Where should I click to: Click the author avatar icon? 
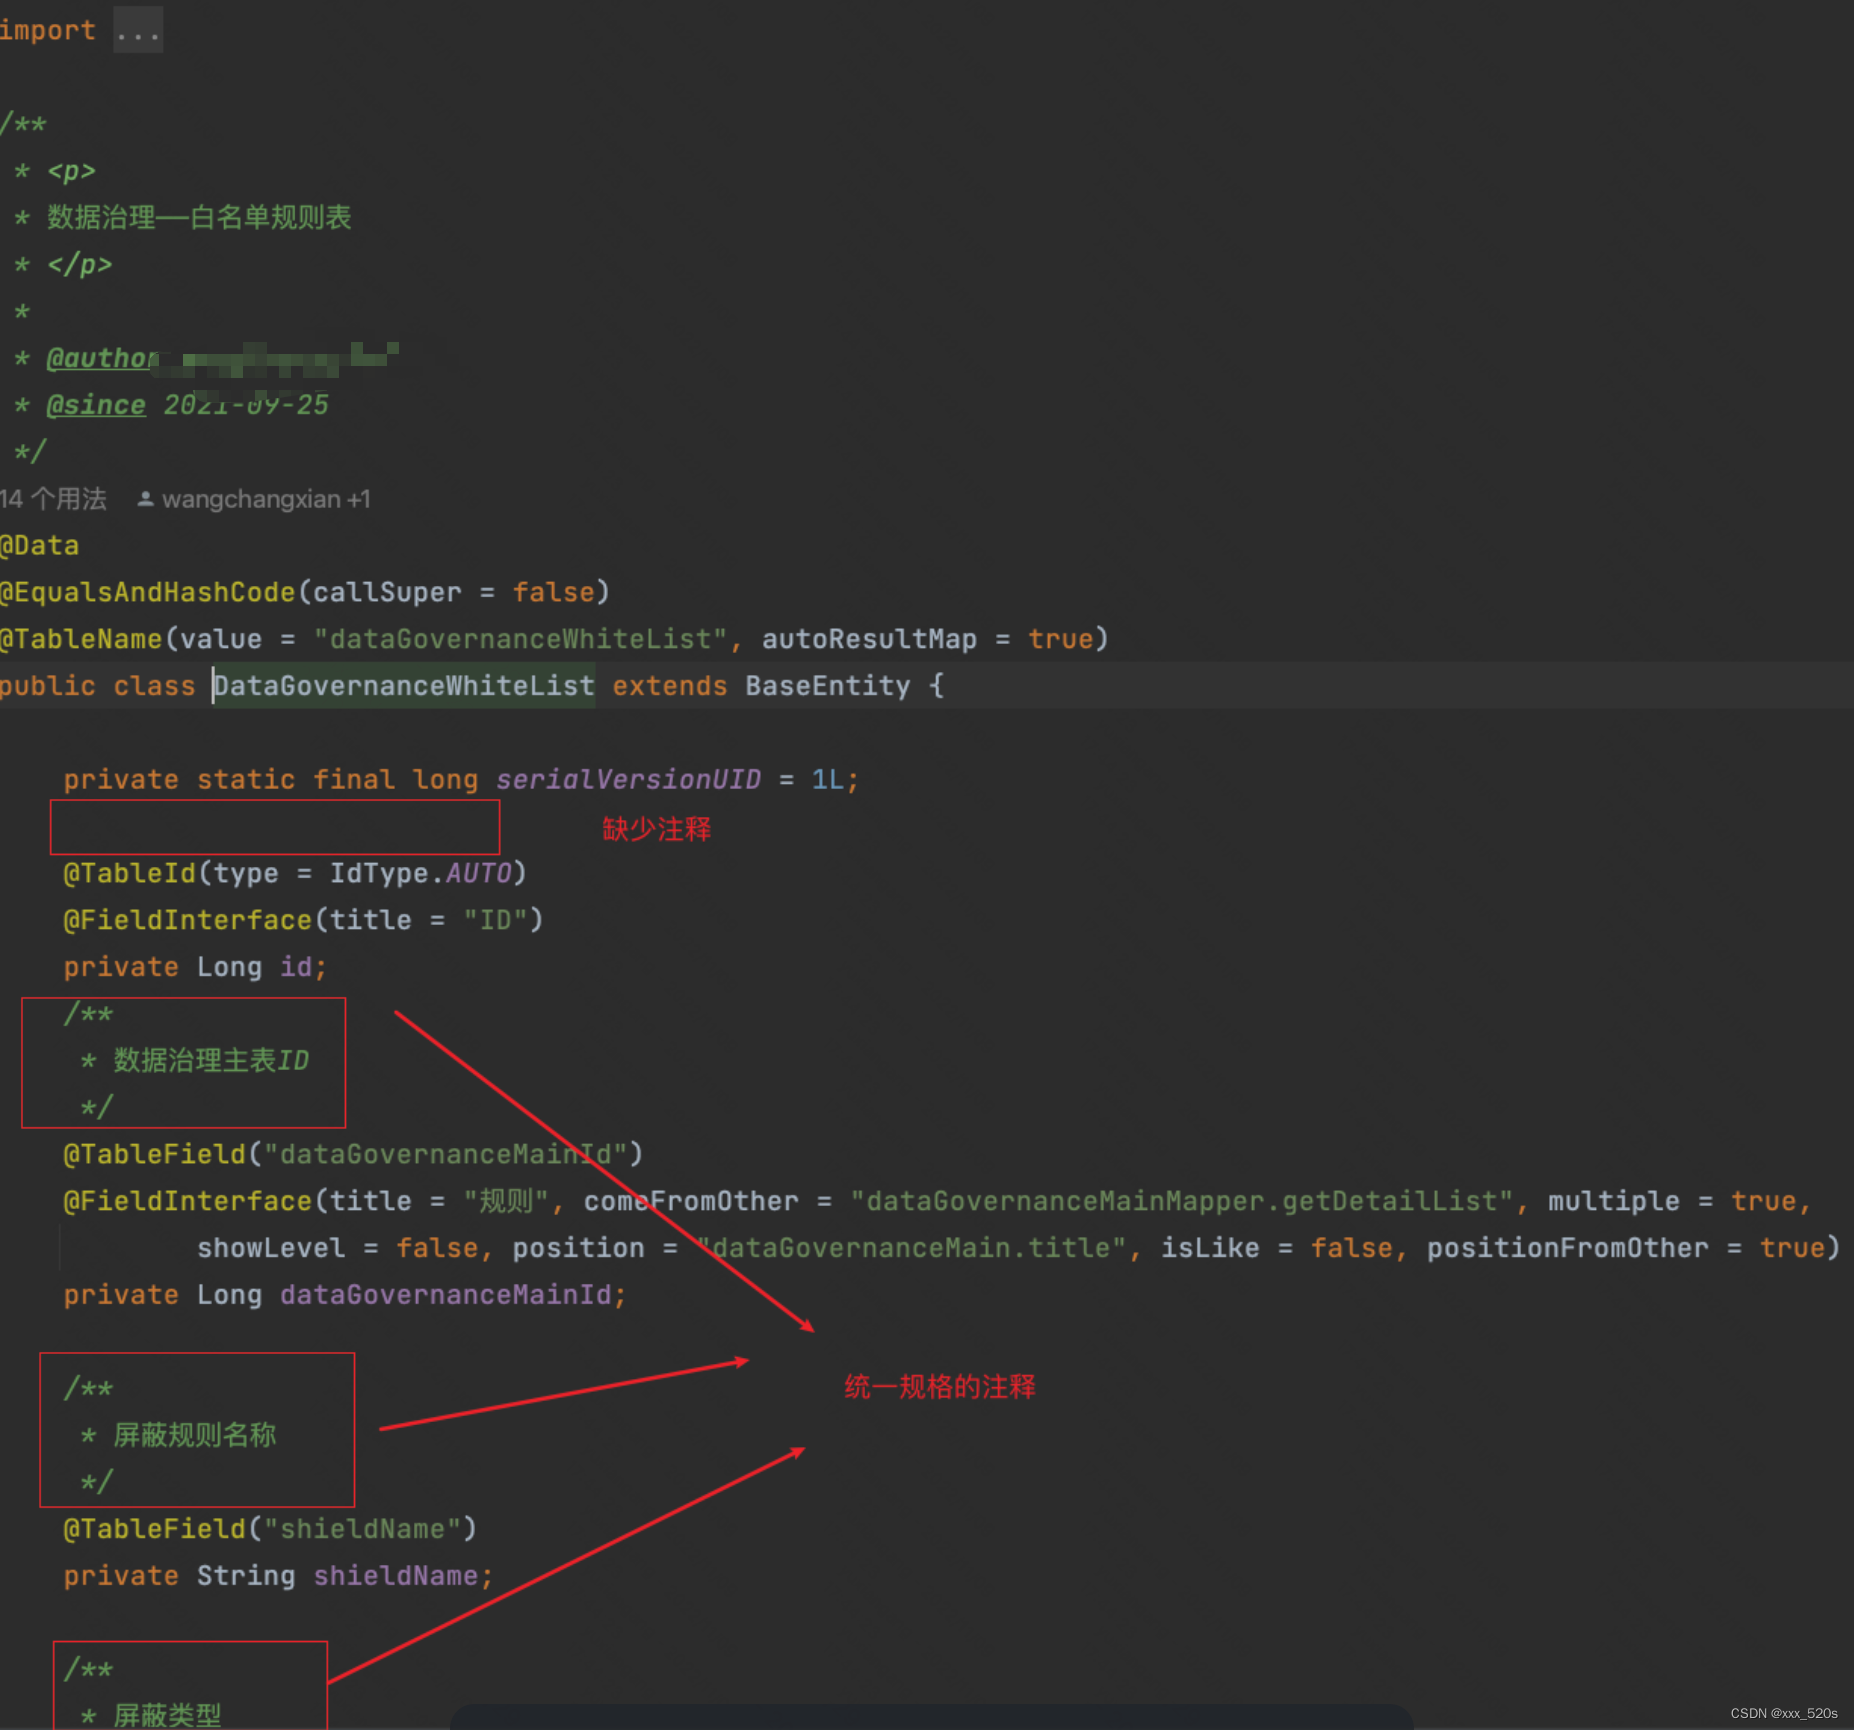click(145, 499)
